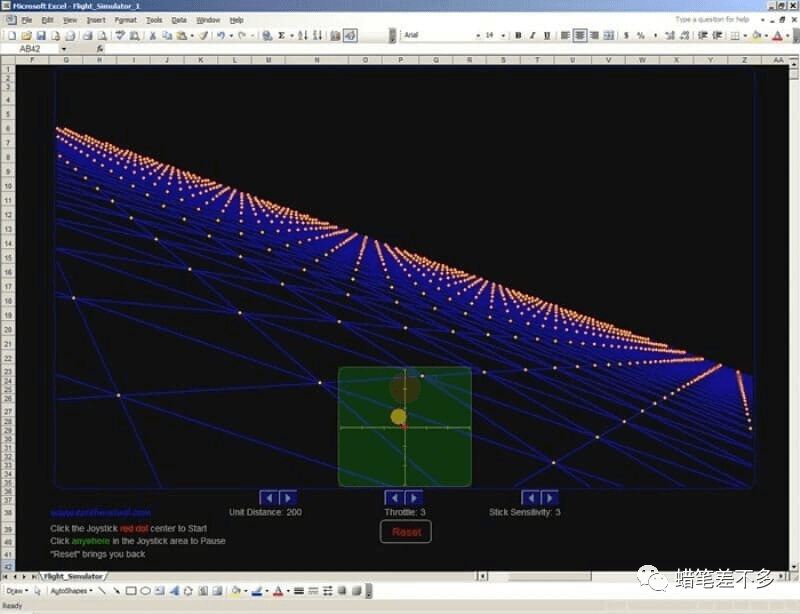Viewport: 800px width, 614px height.
Task: Click the vertical scrollbar down arrow
Action: [x=794, y=567]
